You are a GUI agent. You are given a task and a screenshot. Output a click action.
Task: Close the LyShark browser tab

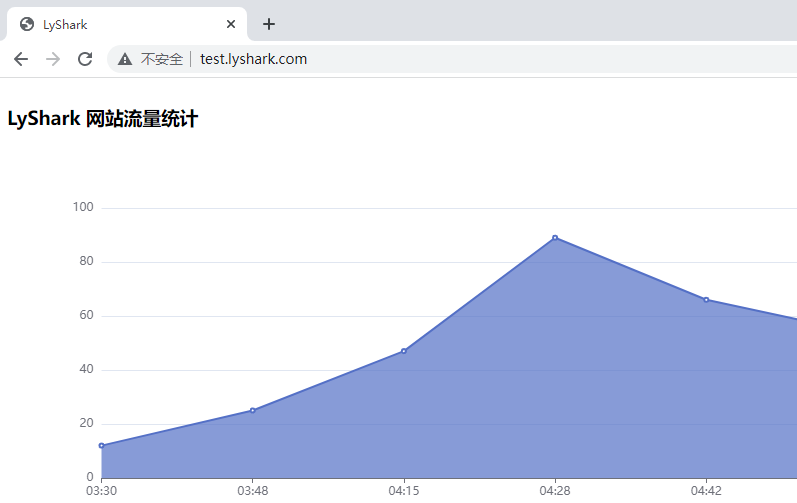[231, 24]
